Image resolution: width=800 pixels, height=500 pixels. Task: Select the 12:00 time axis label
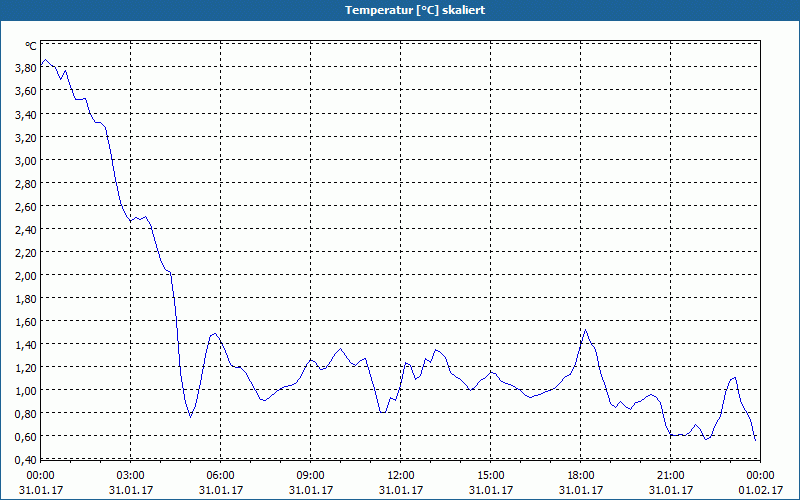click(x=401, y=475)
